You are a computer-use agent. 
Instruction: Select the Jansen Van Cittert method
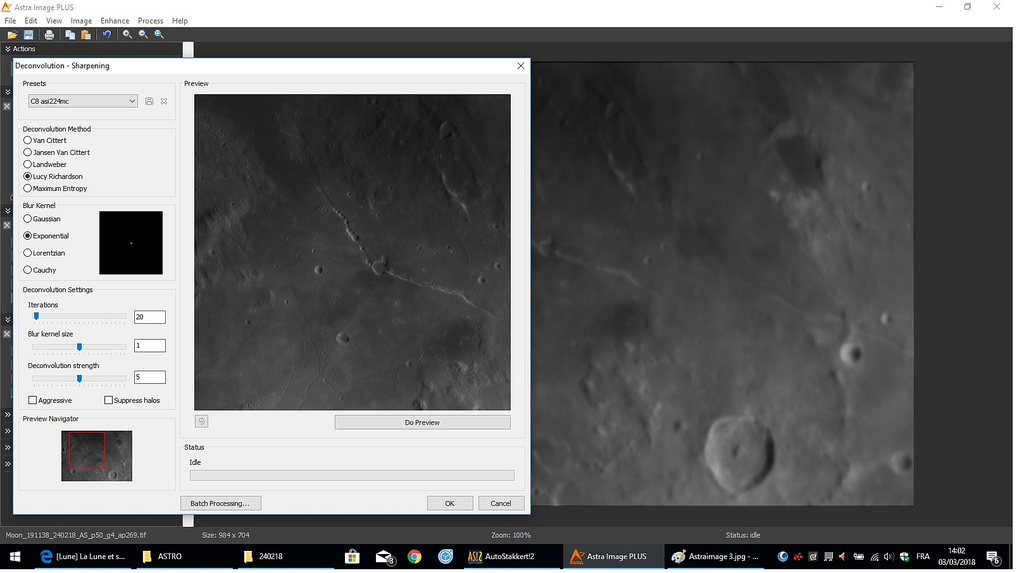click(x=57, y=153)
